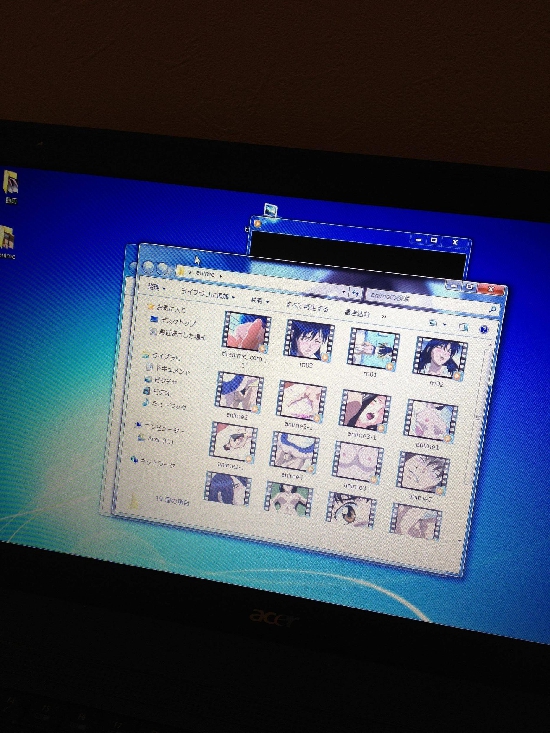Open the top desktop folder icon
The width and height of the screenshot is (550, 733).
coord(10,183)
